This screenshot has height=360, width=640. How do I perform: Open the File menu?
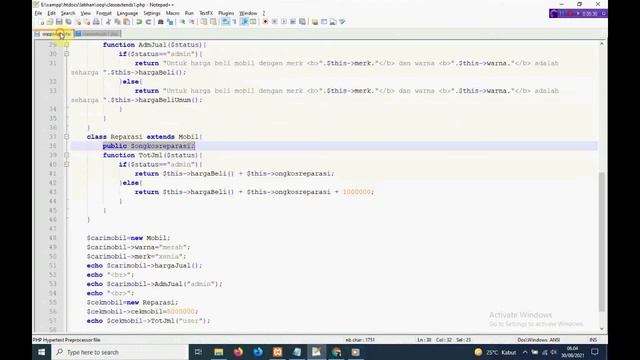click(x=38, y=13)
